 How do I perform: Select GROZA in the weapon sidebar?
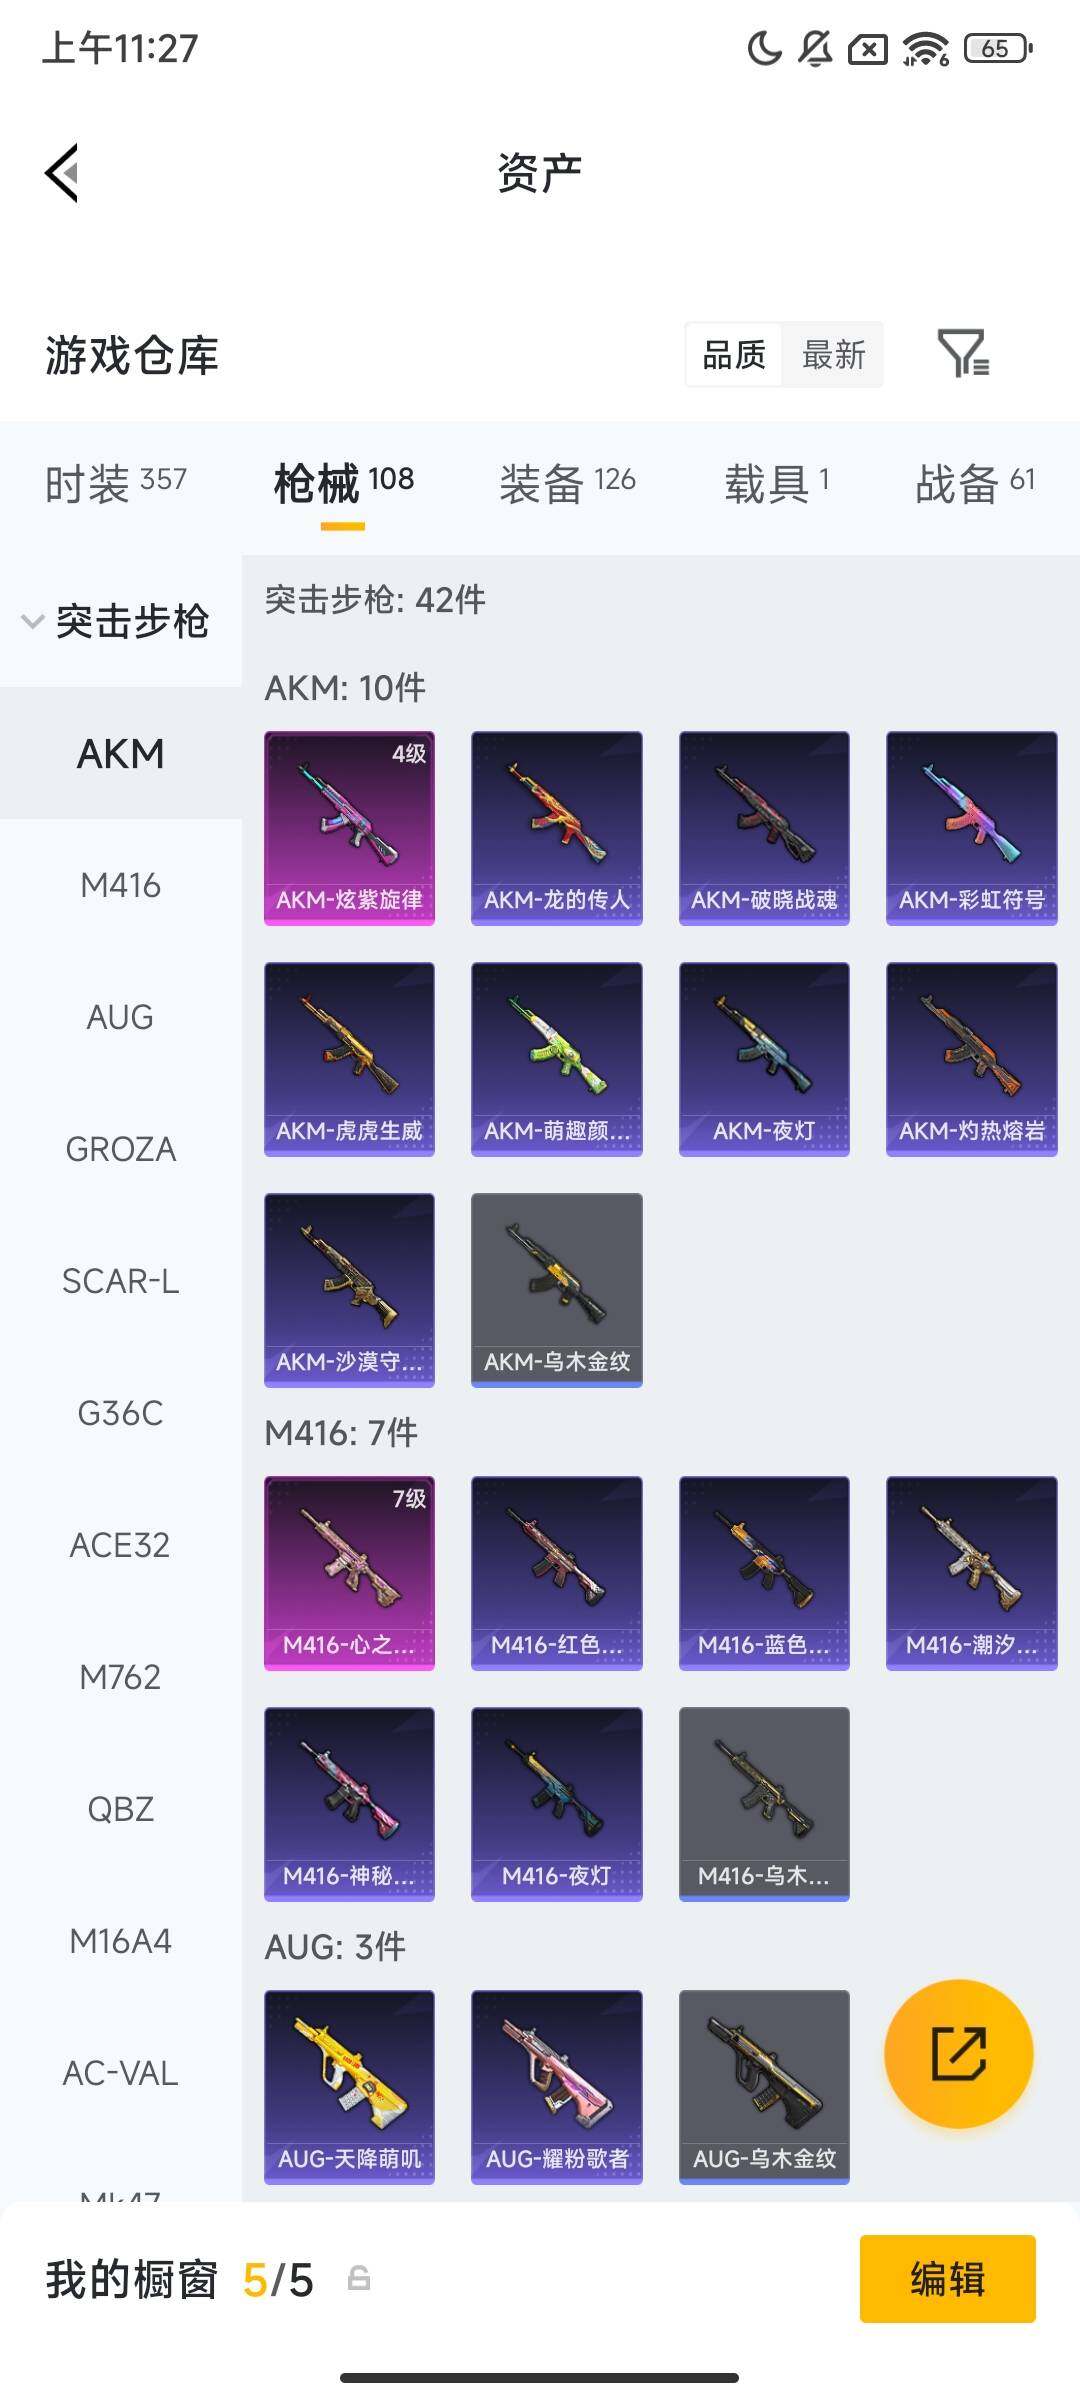(121, 1149)
